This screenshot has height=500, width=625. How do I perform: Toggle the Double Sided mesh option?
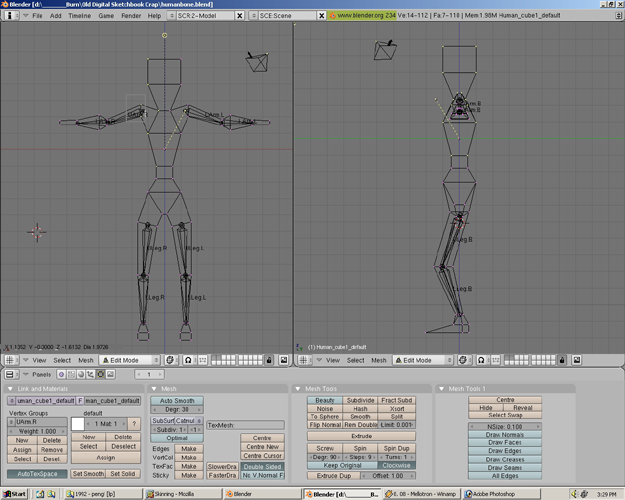[x=262, y=467]
